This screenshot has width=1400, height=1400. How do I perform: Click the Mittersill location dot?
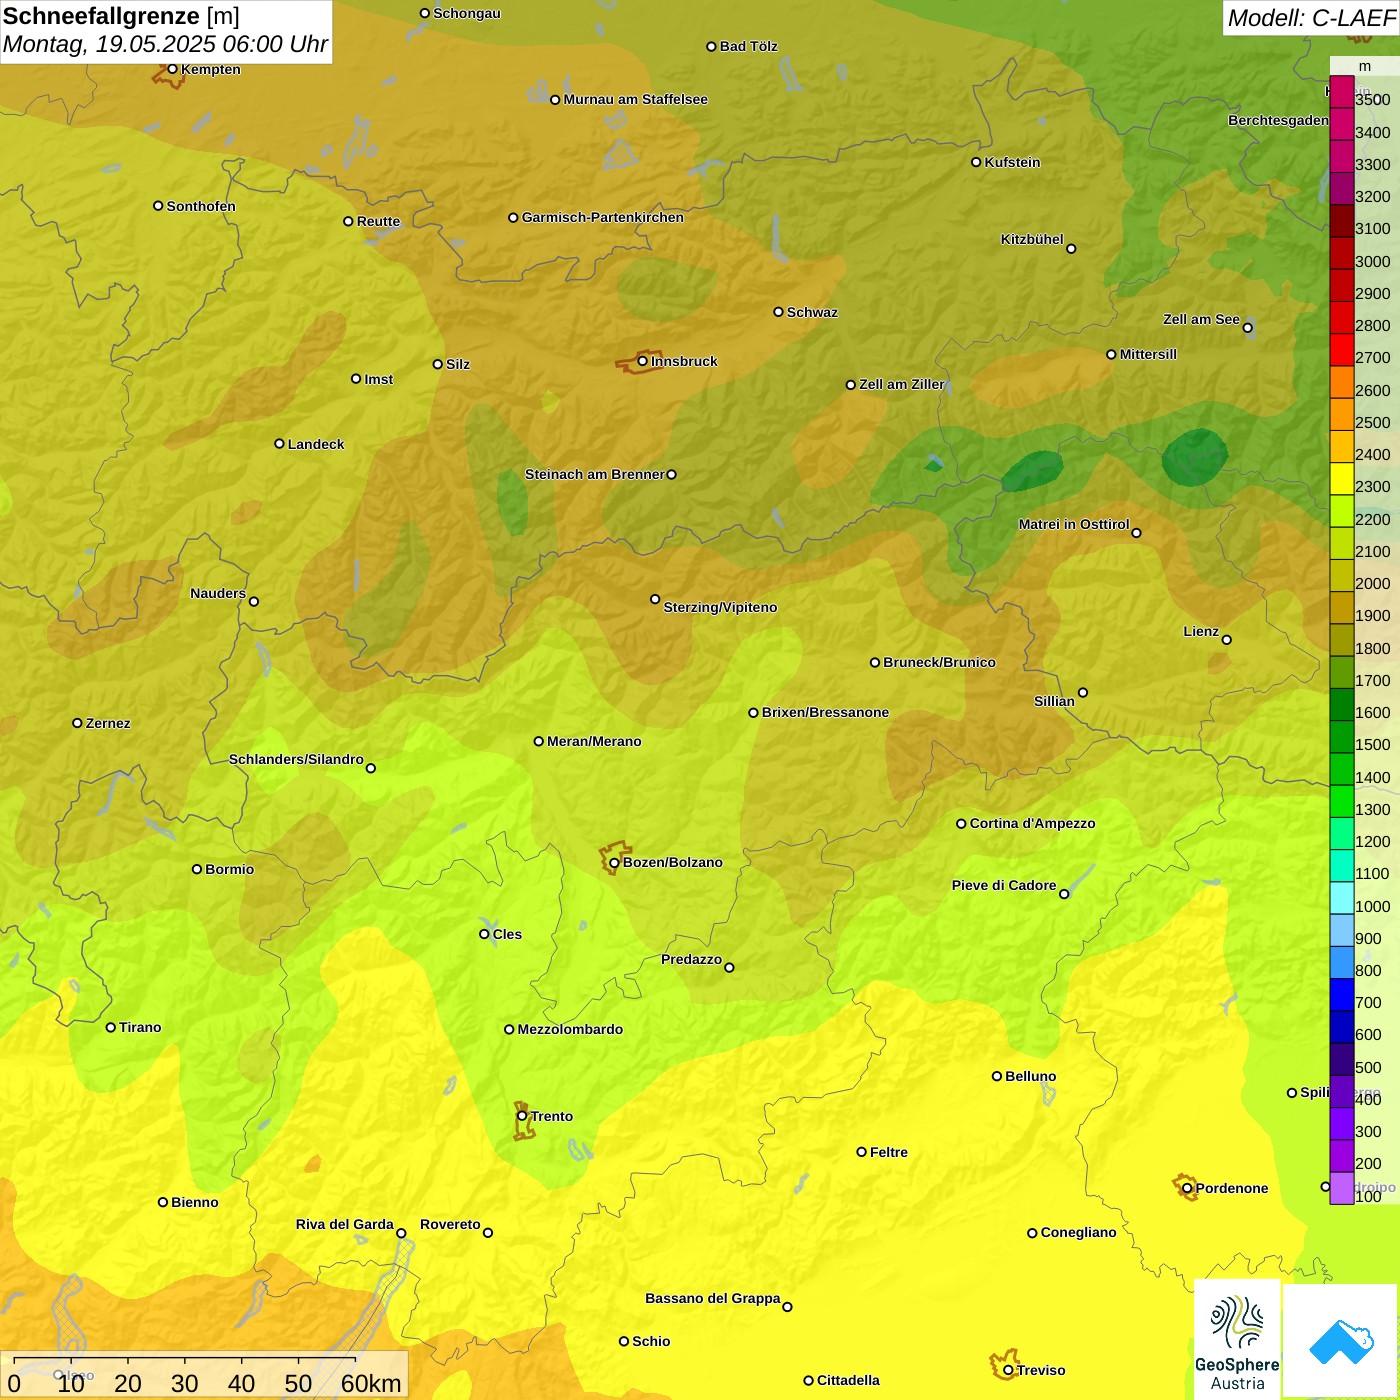click(1111, 354)
